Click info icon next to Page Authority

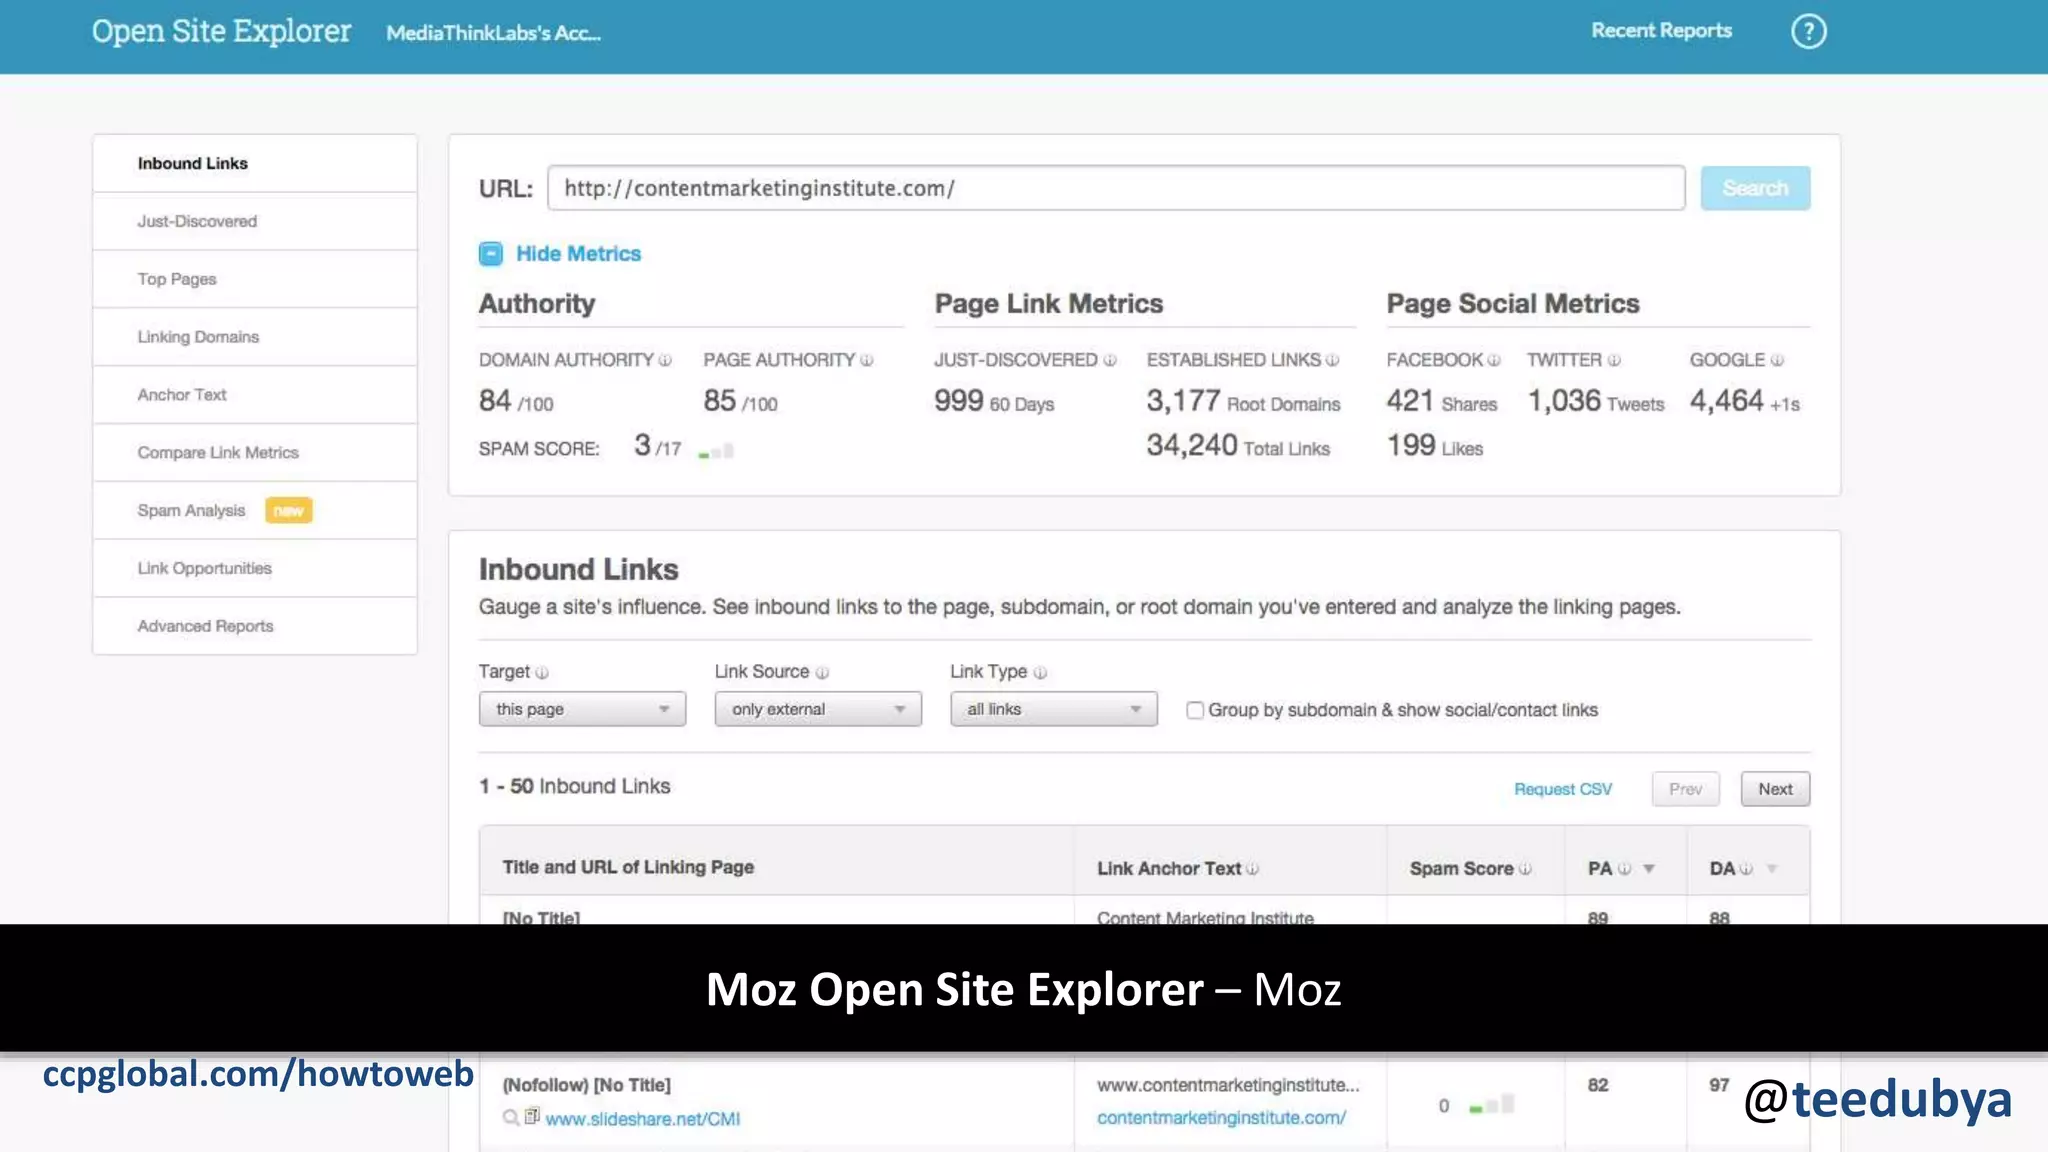click(867, 360)
